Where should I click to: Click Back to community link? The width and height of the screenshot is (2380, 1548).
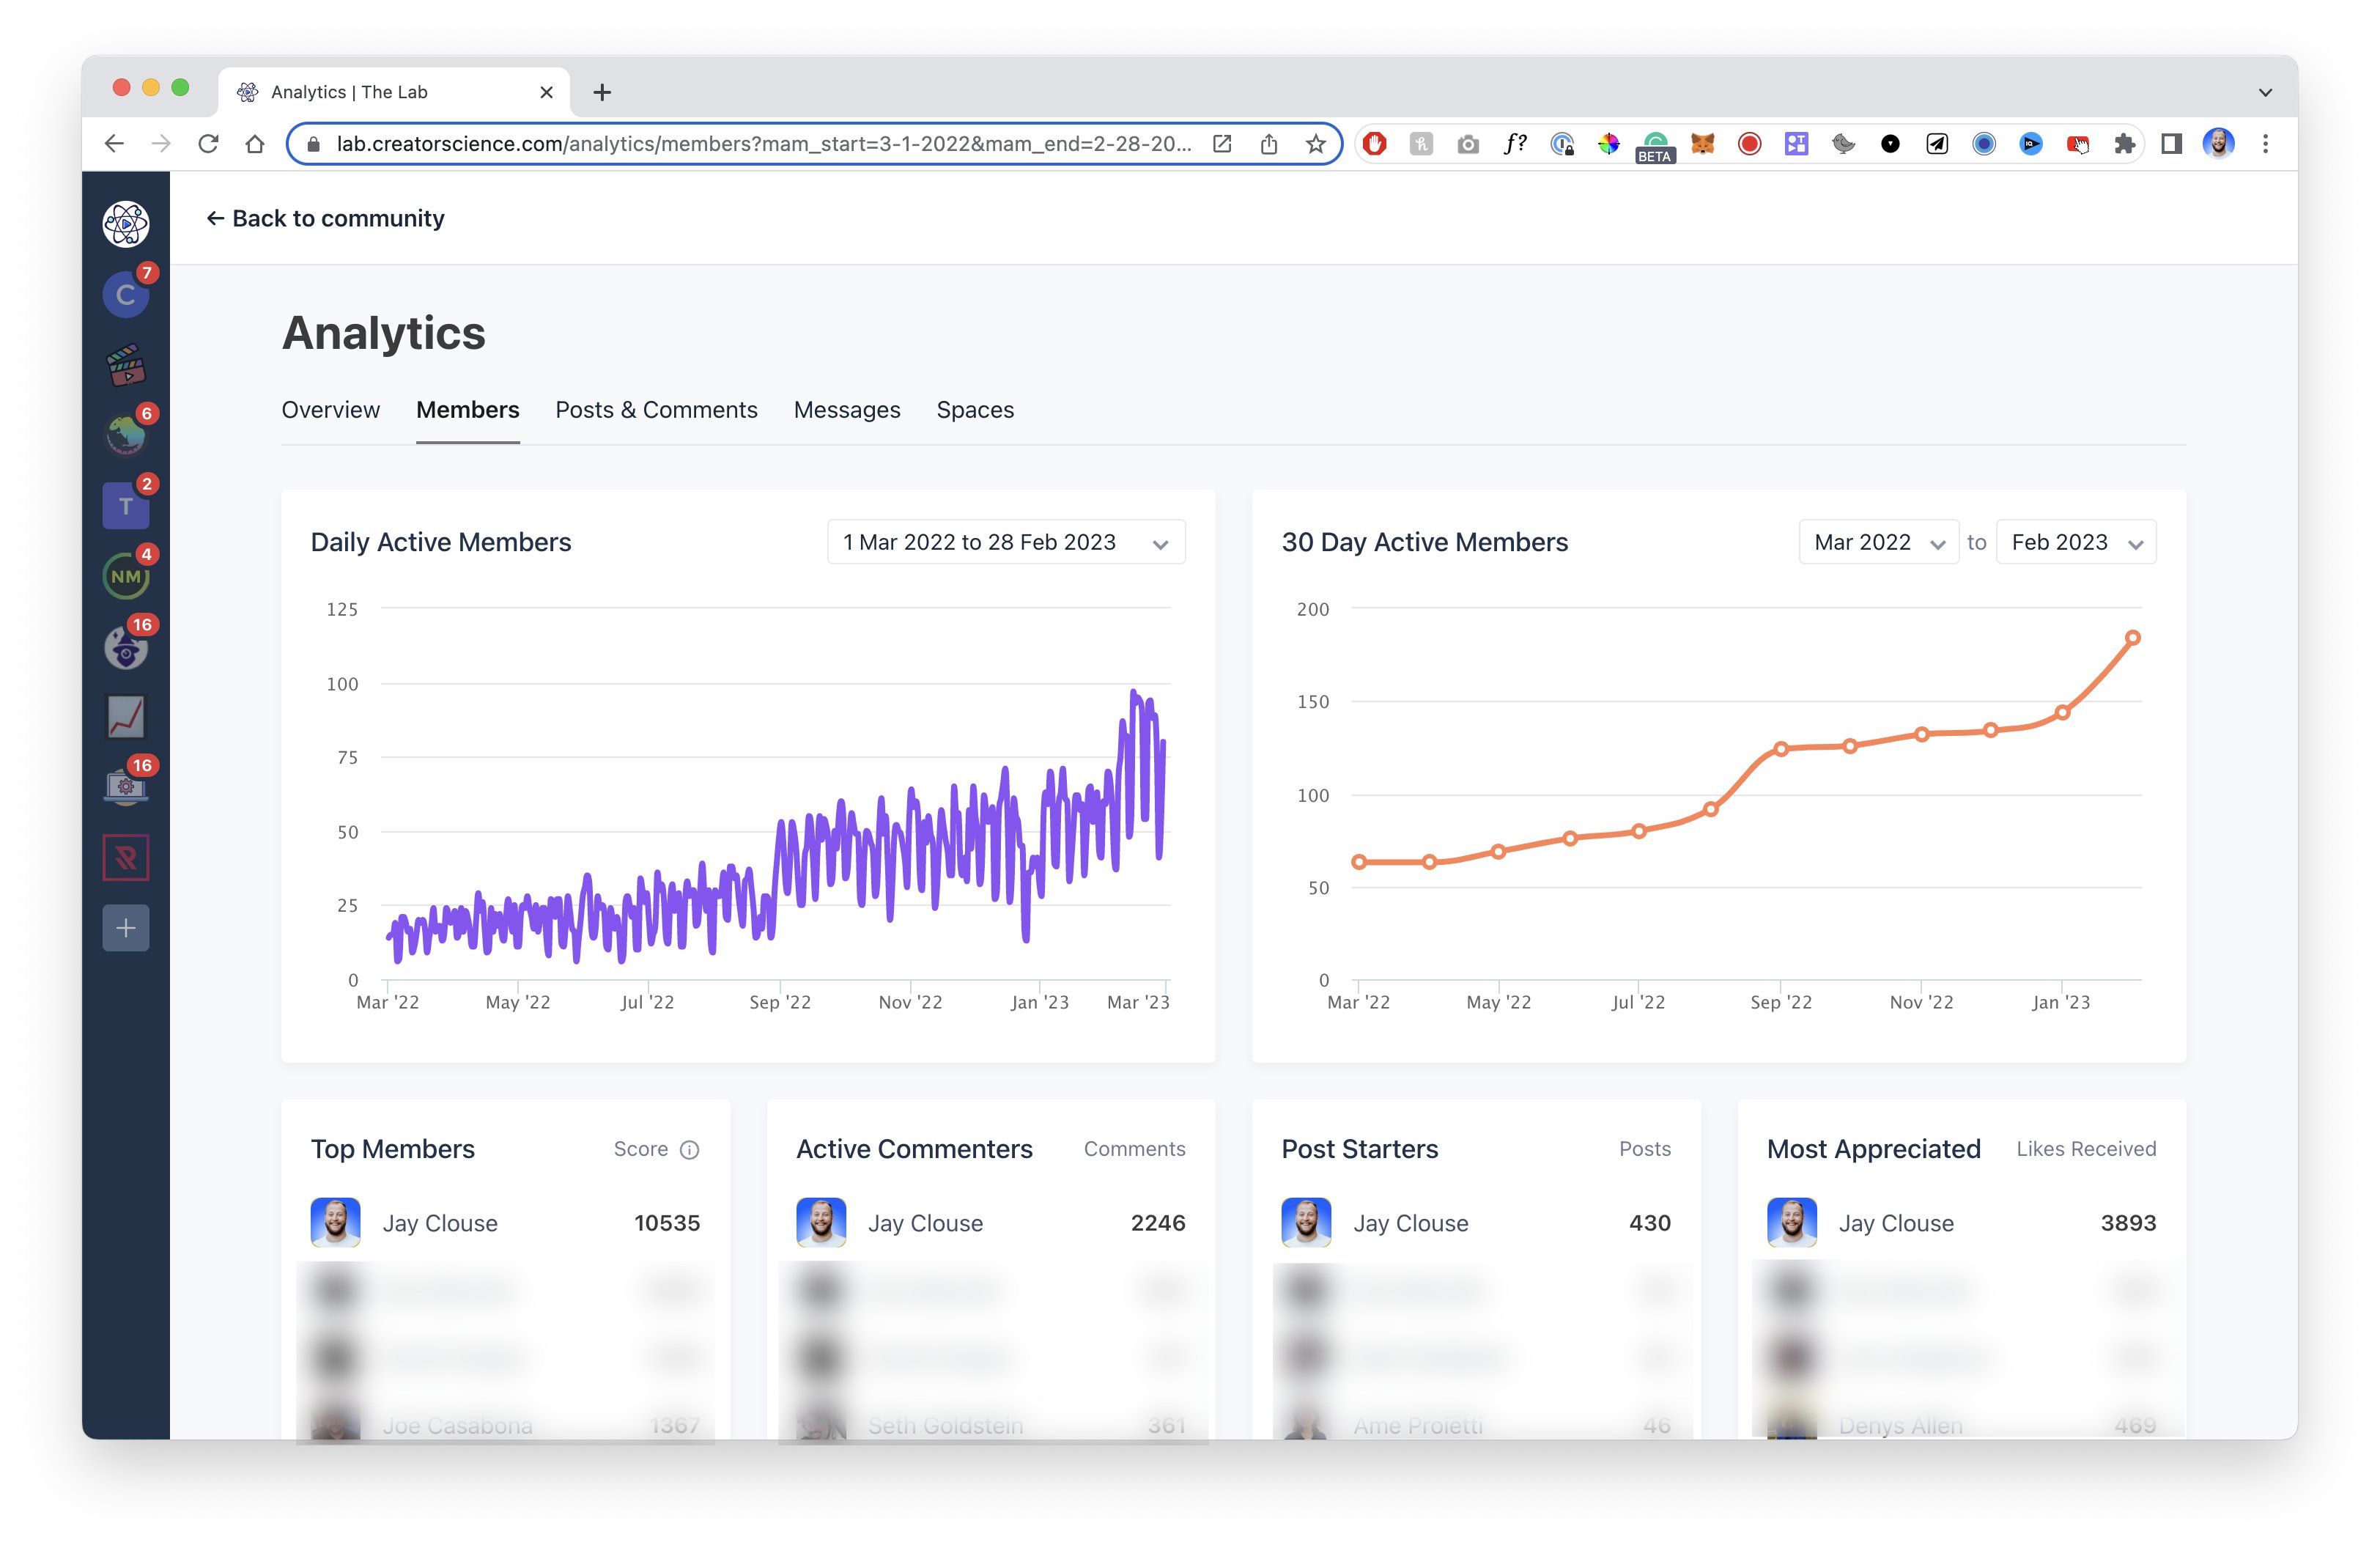(x=325, y=218)
